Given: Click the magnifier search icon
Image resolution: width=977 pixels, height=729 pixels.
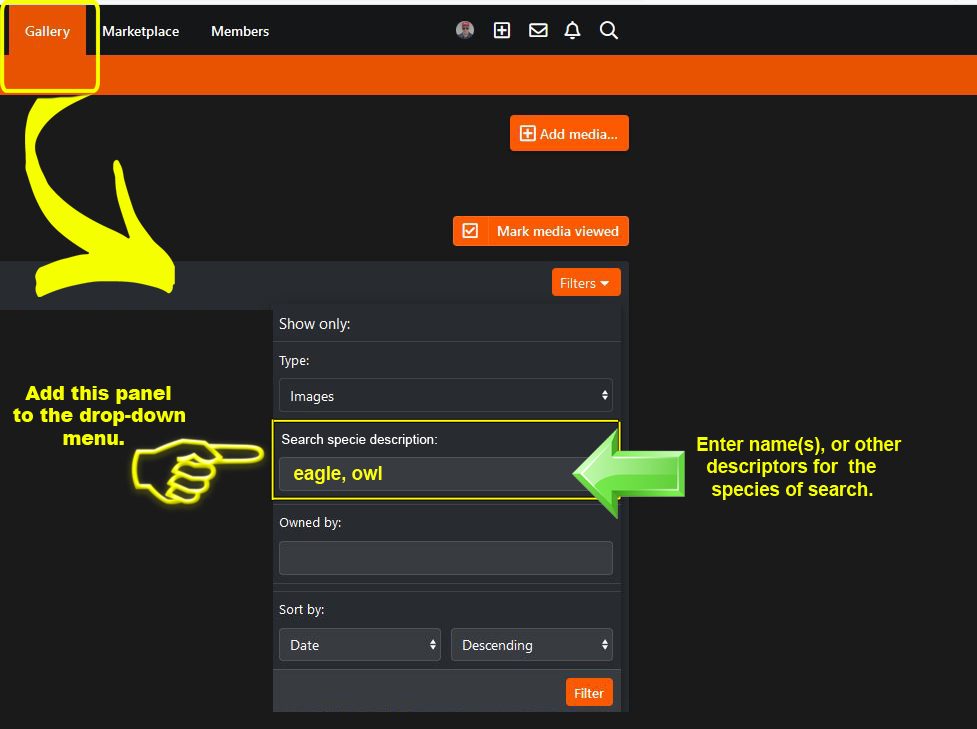Looking at the screenshot, I should pyautogui.click(x=609, y=30).
